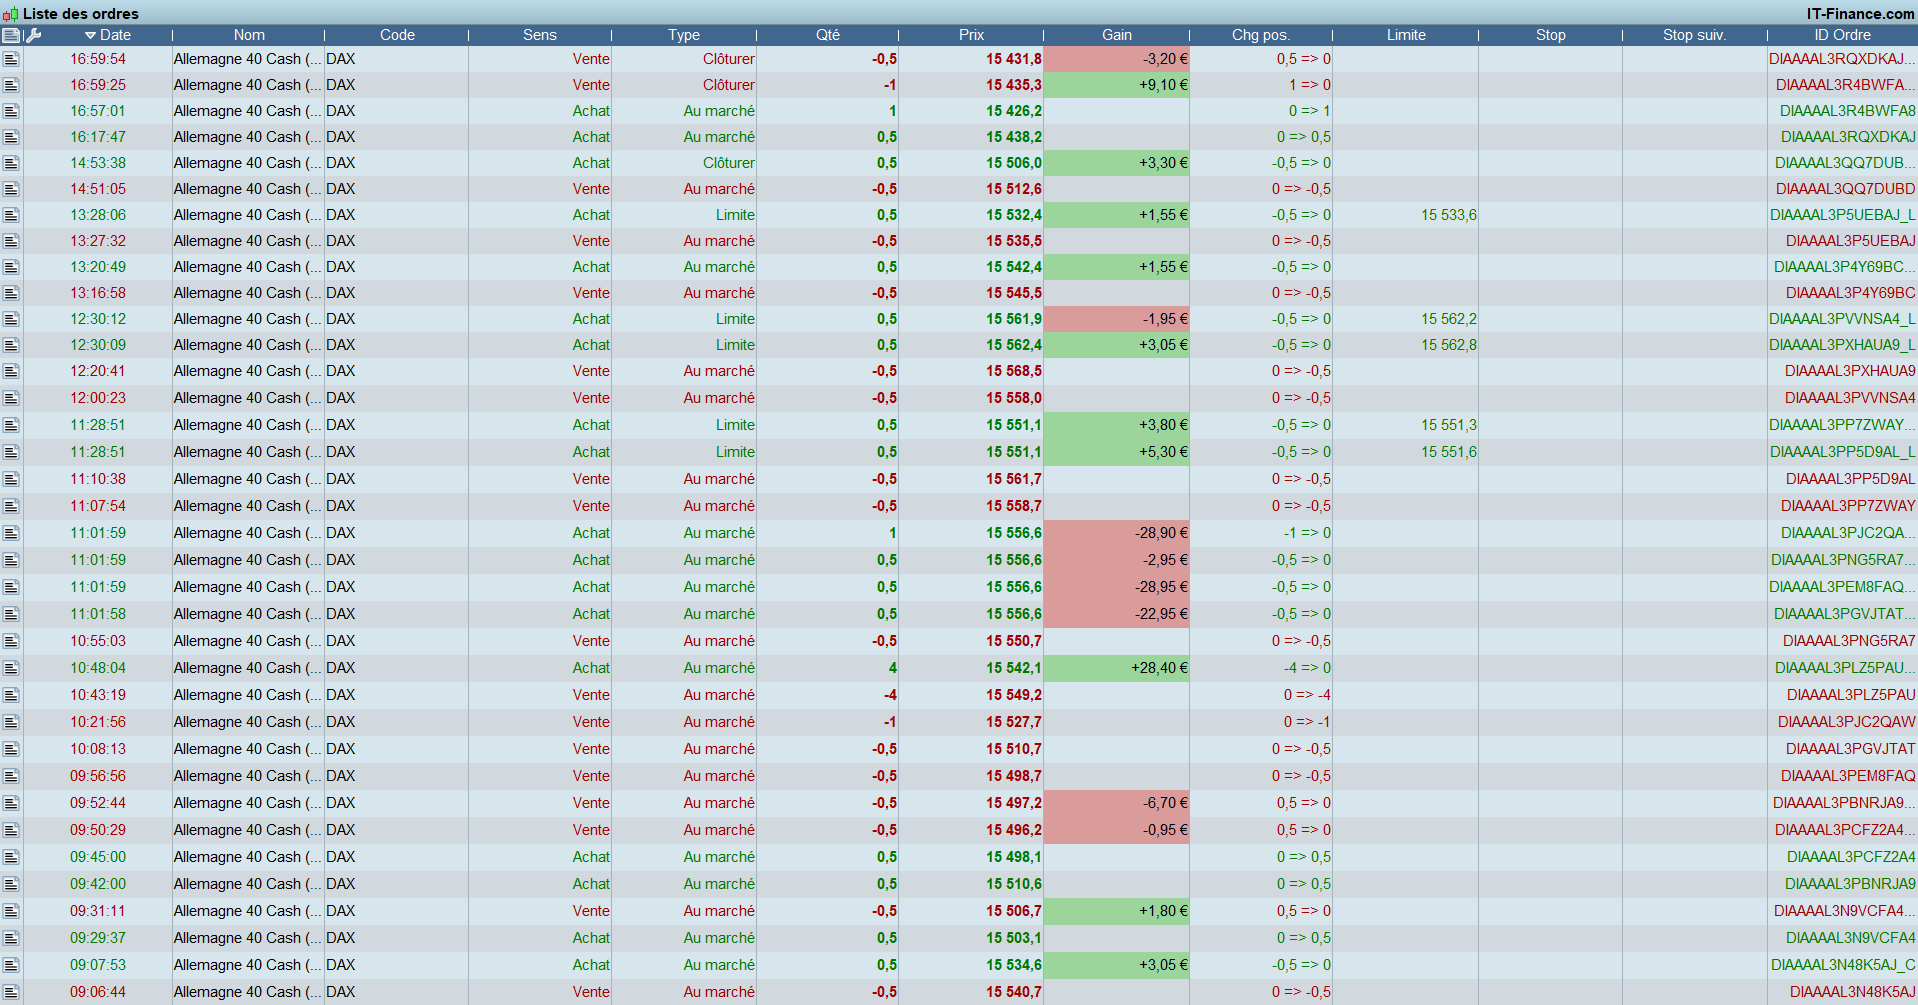Click the 'Clôturer' type in the 14:53:38 row
1918x1005 pixels.
pos(729,163)
